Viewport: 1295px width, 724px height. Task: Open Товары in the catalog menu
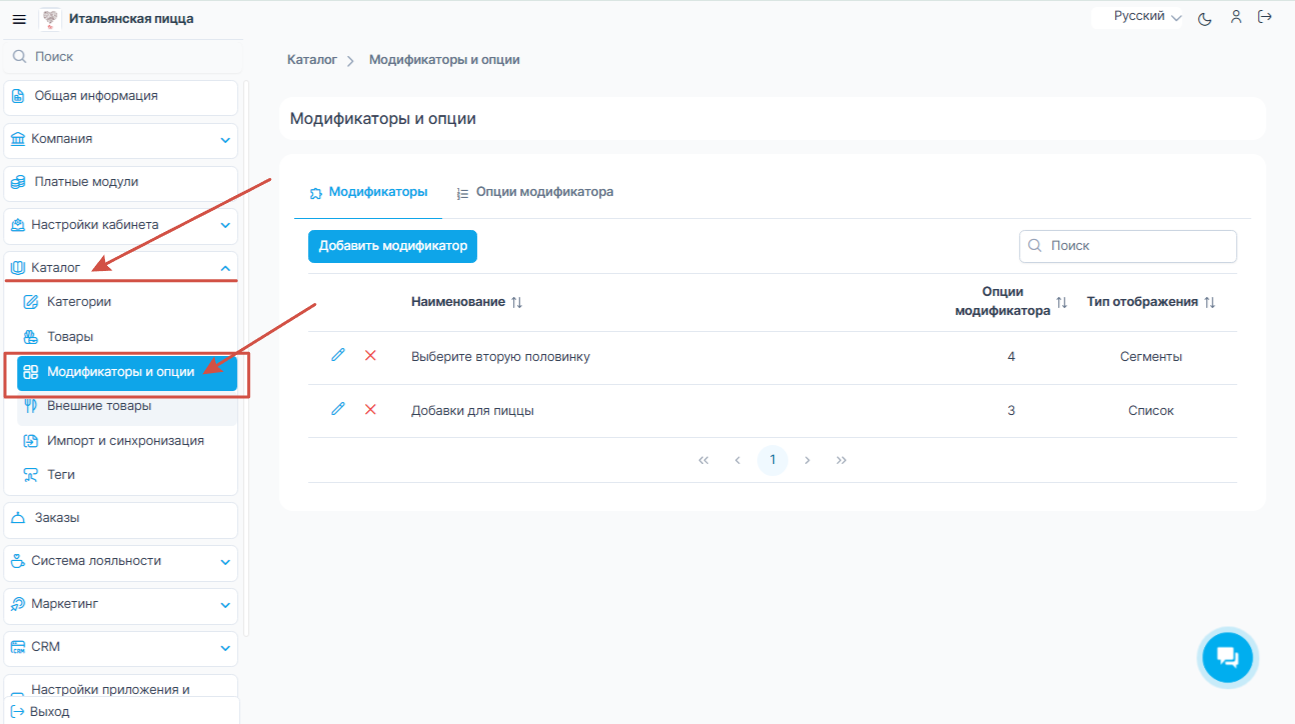tap(127, 337)
